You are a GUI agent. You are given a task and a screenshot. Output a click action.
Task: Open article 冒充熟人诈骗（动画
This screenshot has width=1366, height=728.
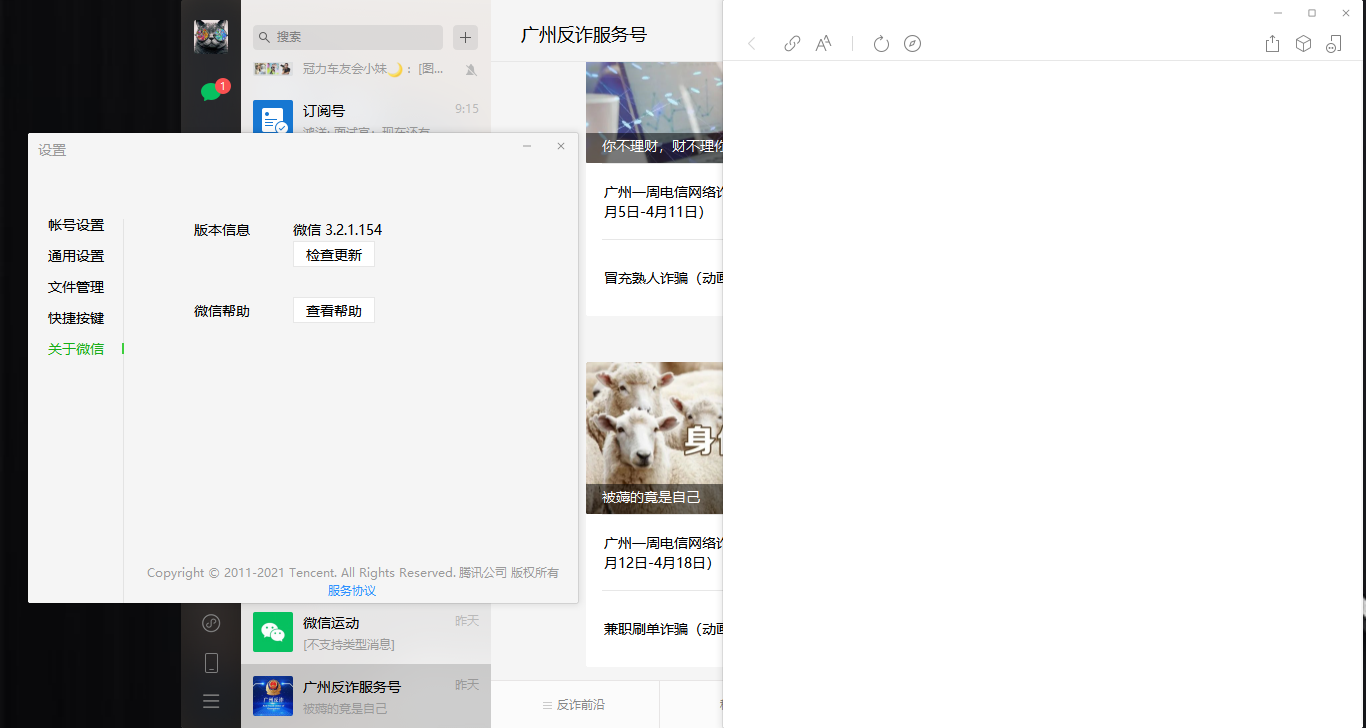[663, 278]
